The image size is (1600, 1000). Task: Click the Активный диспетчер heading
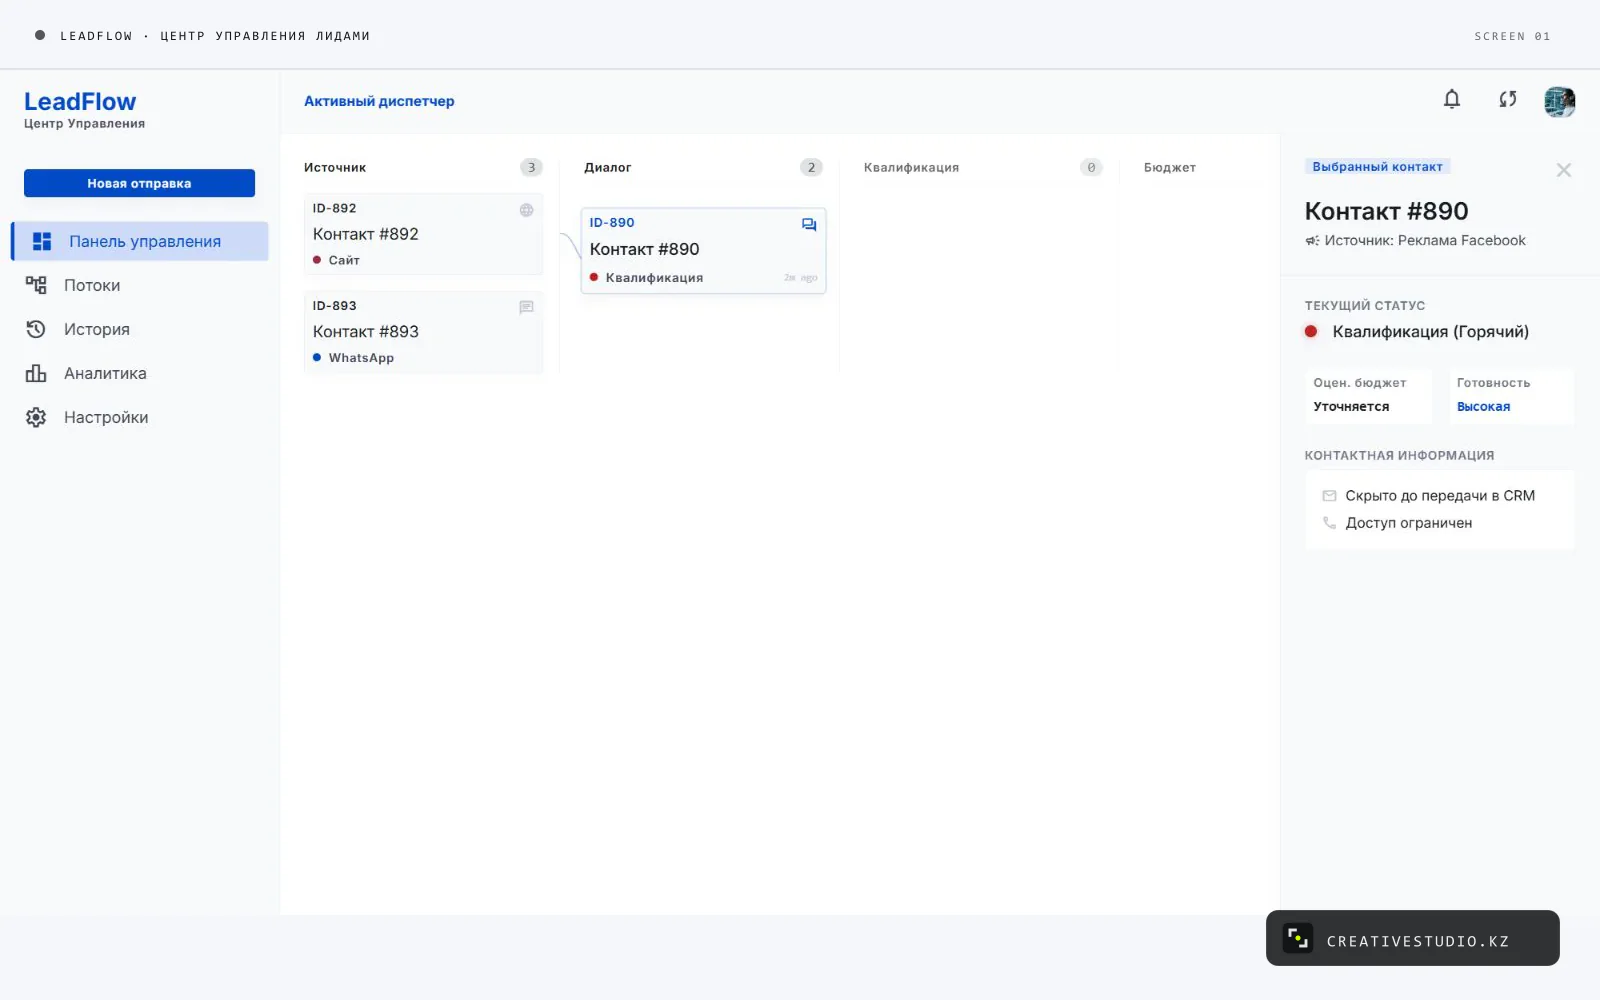pos(379,101)
